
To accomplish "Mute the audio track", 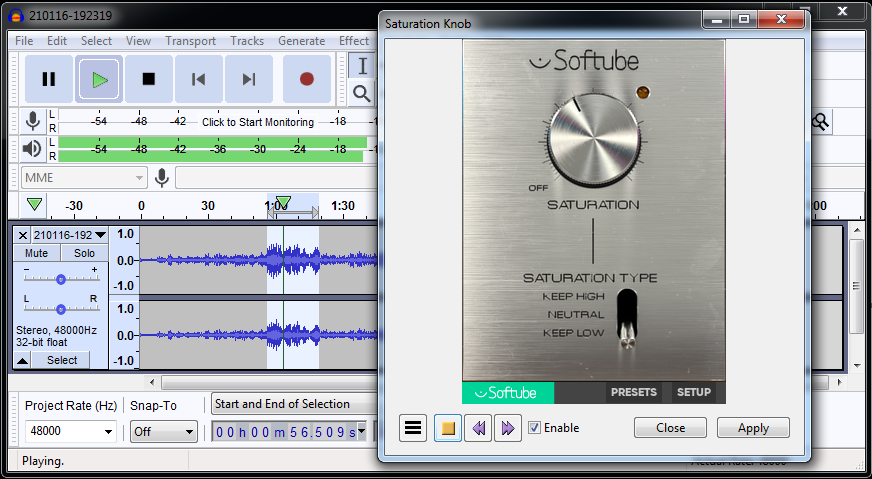I will point(36,253).
